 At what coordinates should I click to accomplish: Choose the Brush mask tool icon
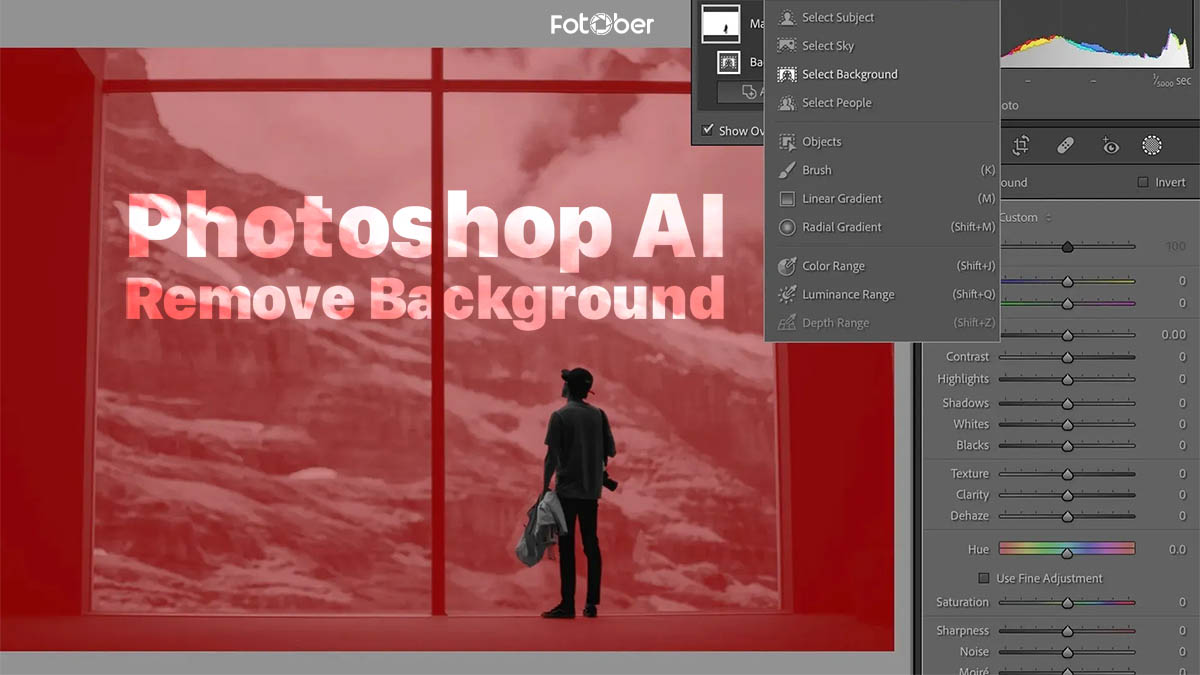(x=787, y=171)
